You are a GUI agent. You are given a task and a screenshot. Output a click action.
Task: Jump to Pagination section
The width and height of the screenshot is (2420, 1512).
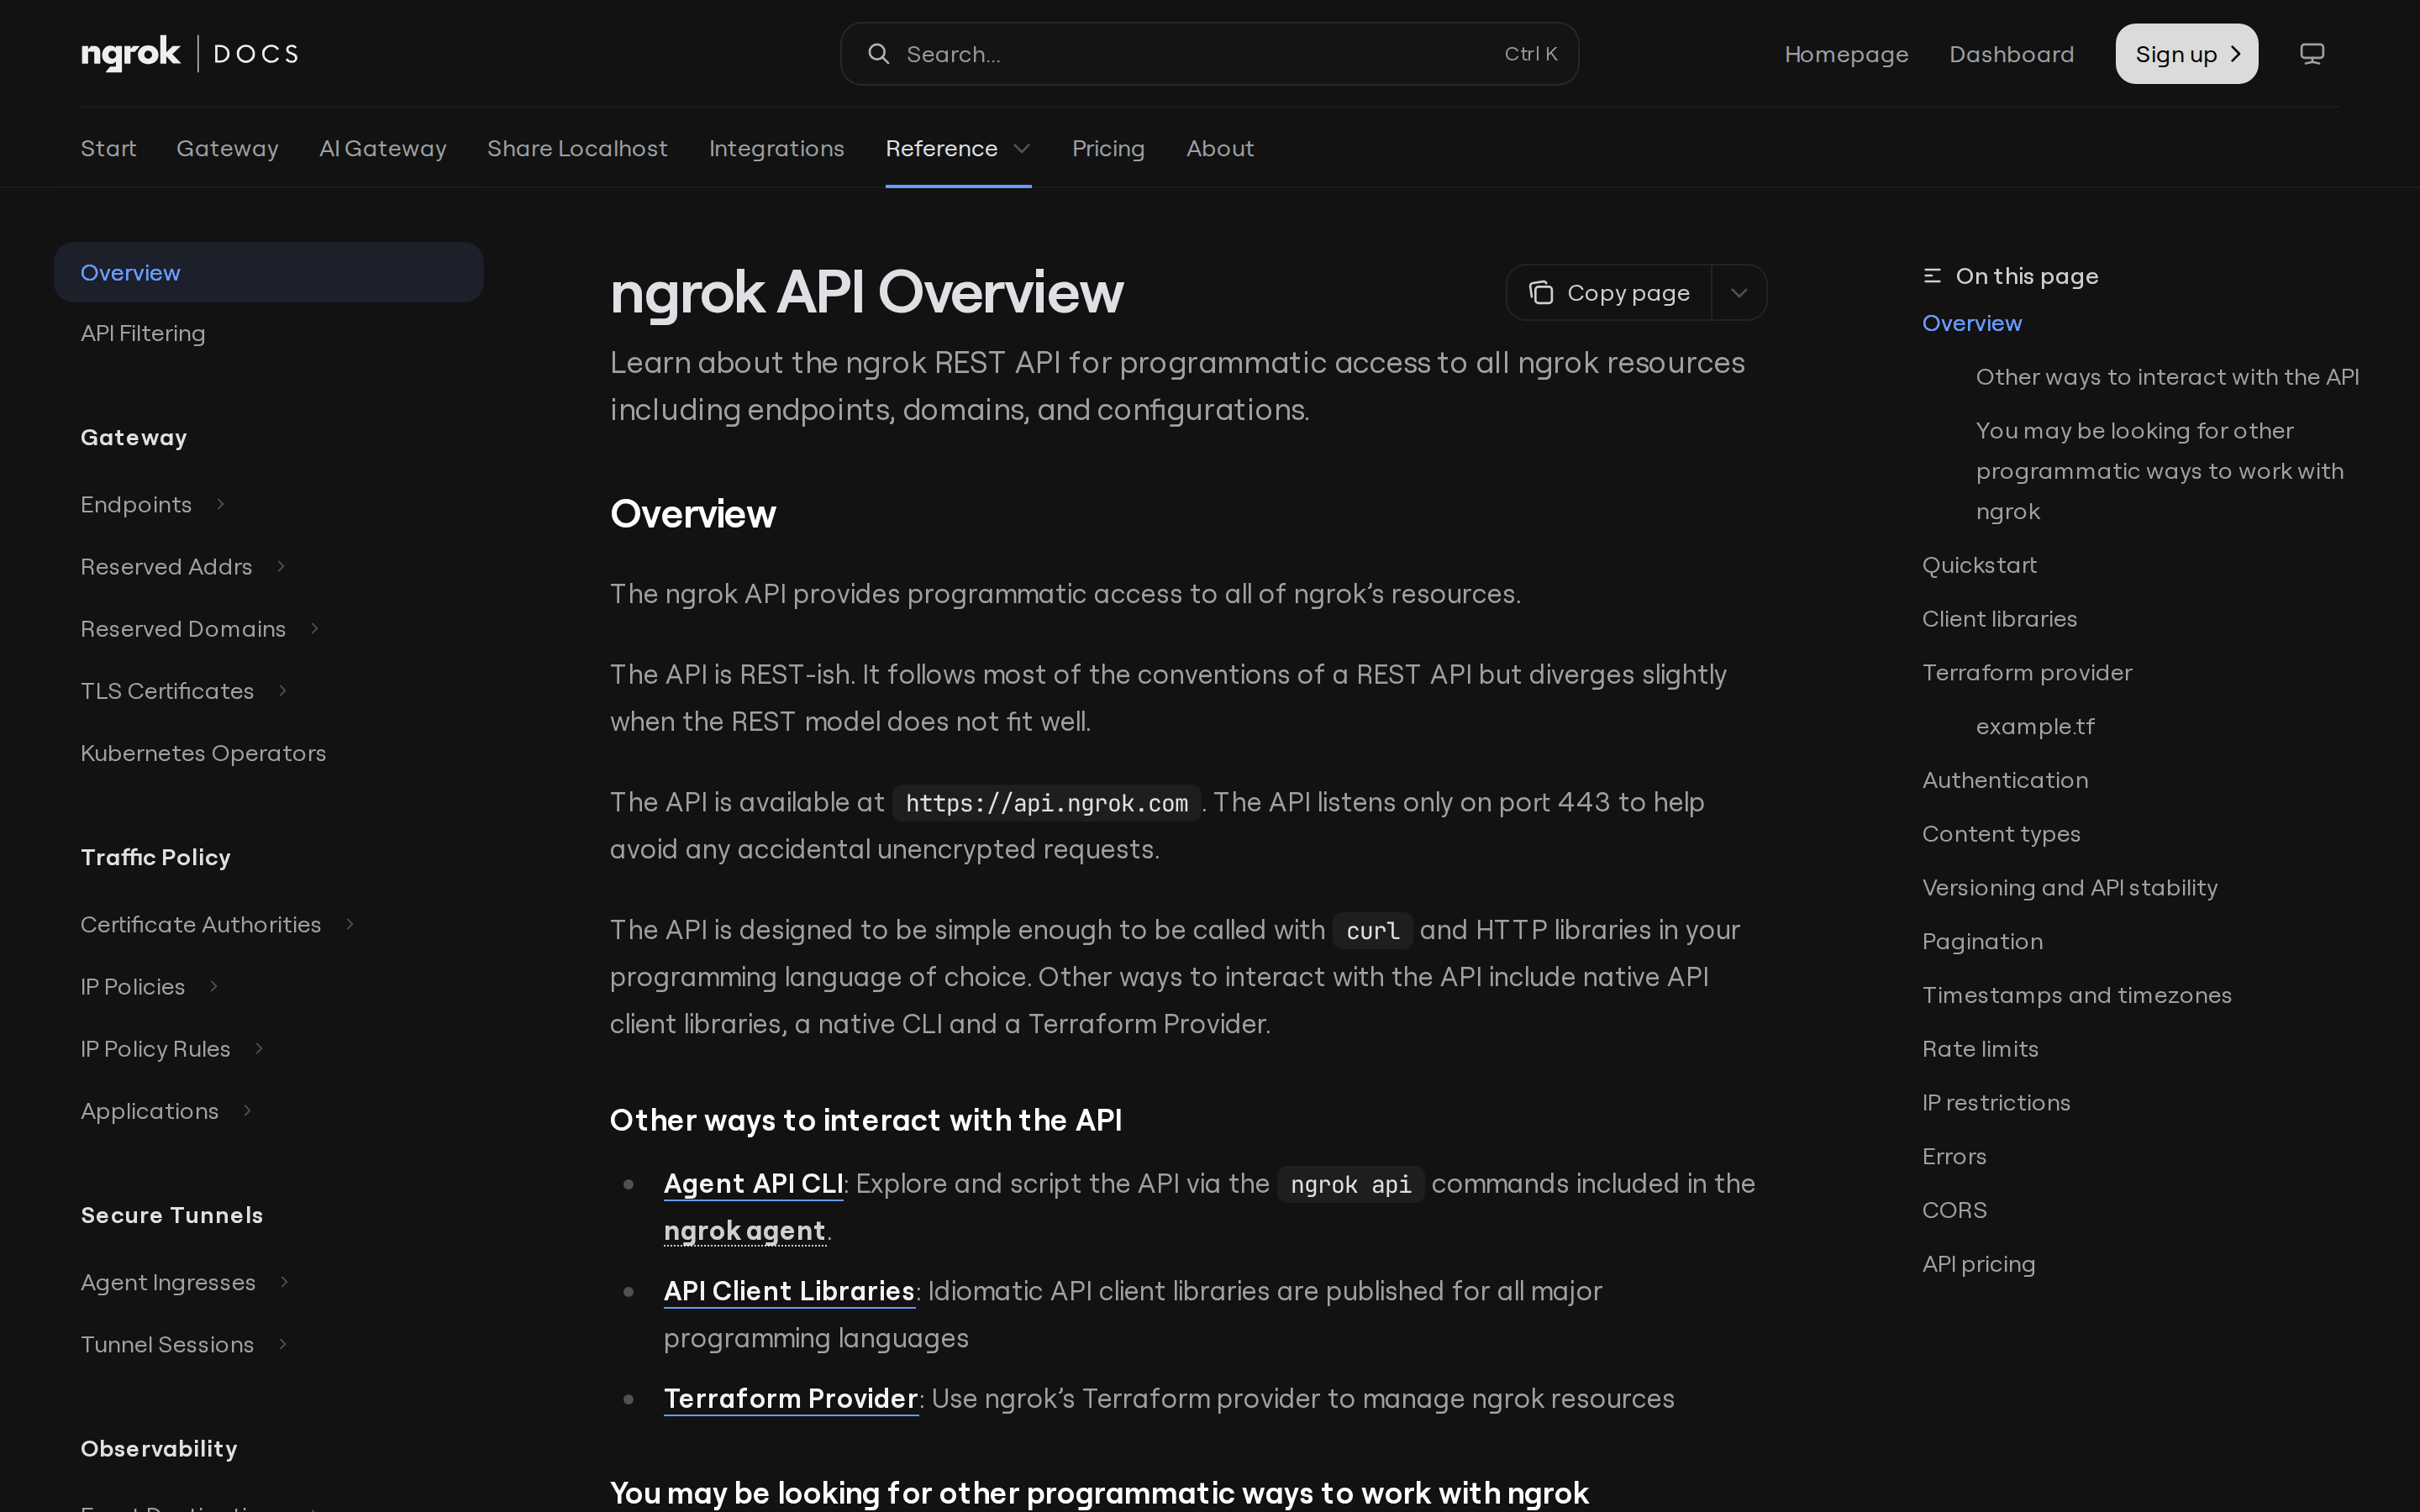click(1982, 942)
